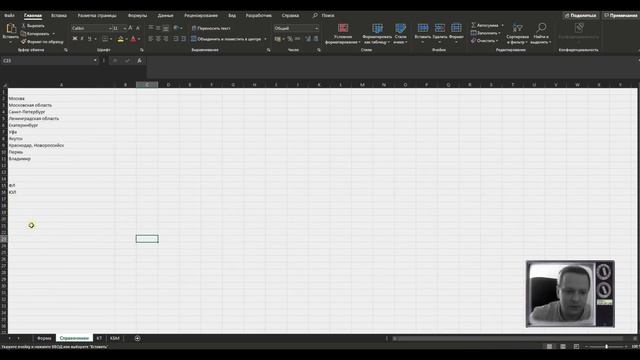The image size is (640, 360).
Task: Click the Примечания comments button
Action: point(621,16)
